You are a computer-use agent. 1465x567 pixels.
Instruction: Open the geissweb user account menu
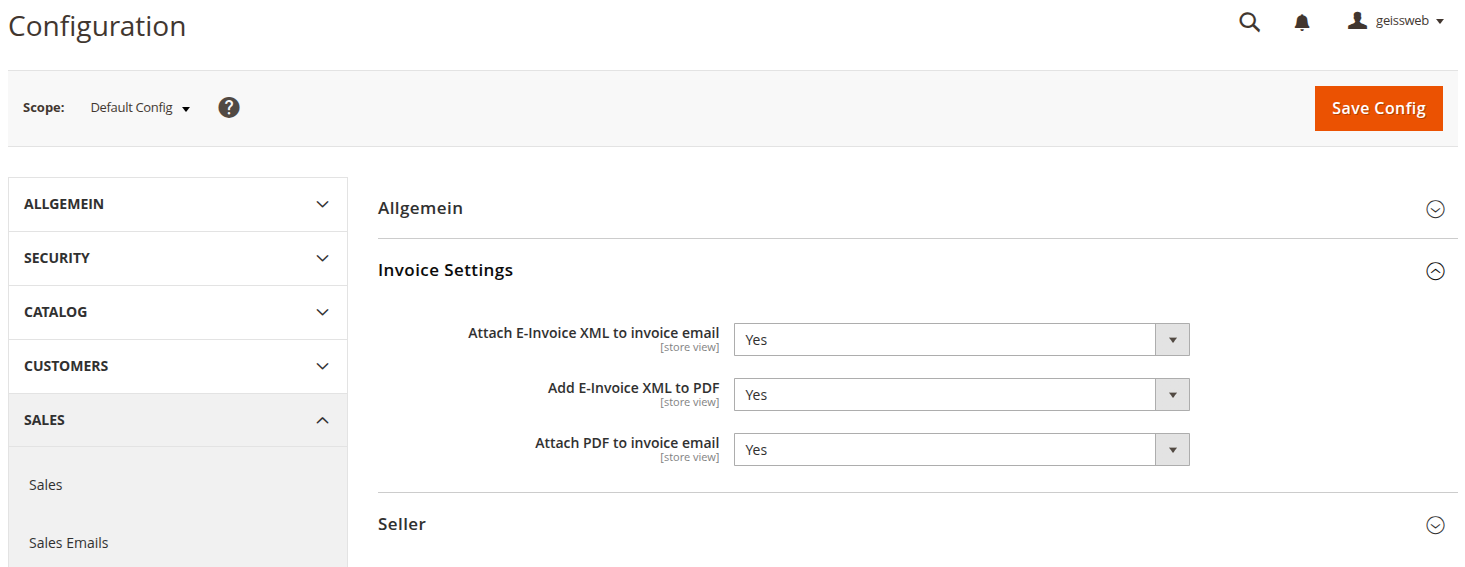[1396, 21]
